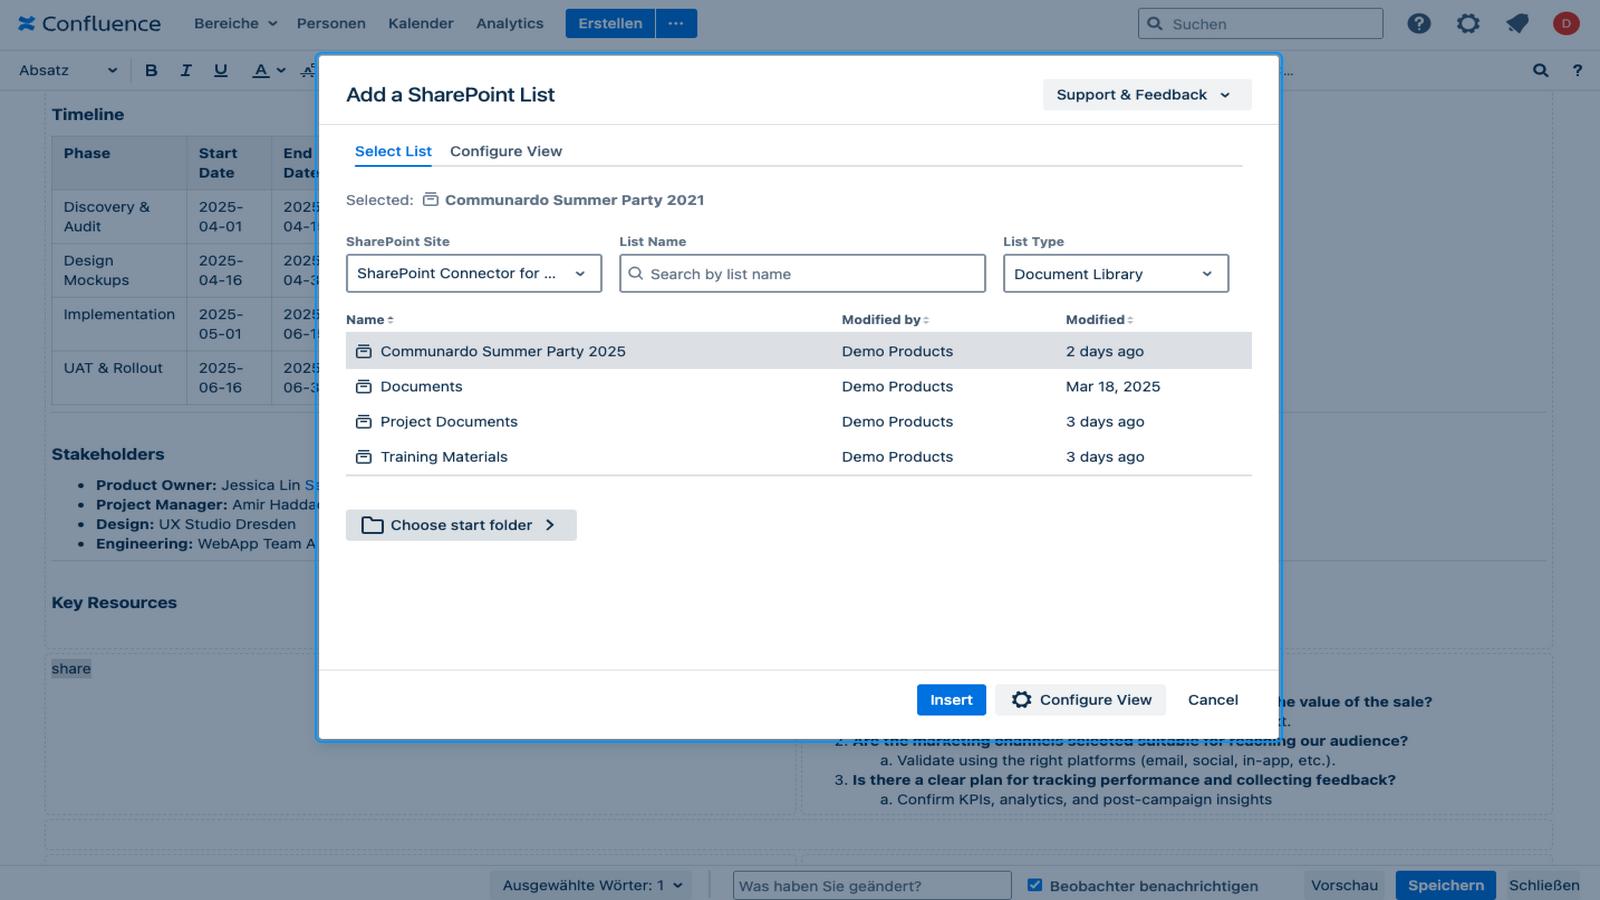
Task: Click the Search by list name field
Action: pos(802,274)
